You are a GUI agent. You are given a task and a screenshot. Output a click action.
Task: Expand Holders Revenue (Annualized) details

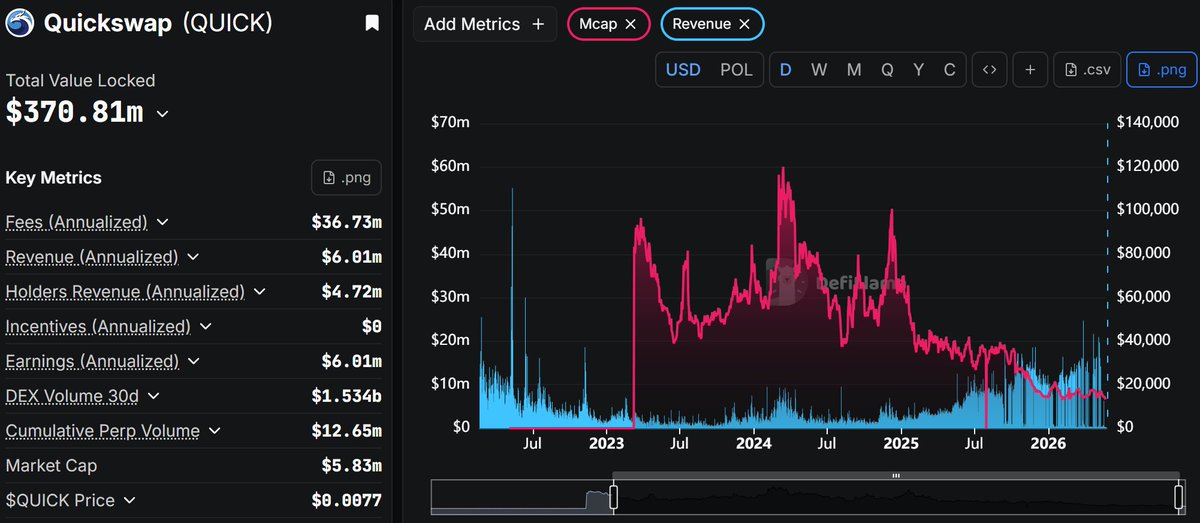(260, 292)
